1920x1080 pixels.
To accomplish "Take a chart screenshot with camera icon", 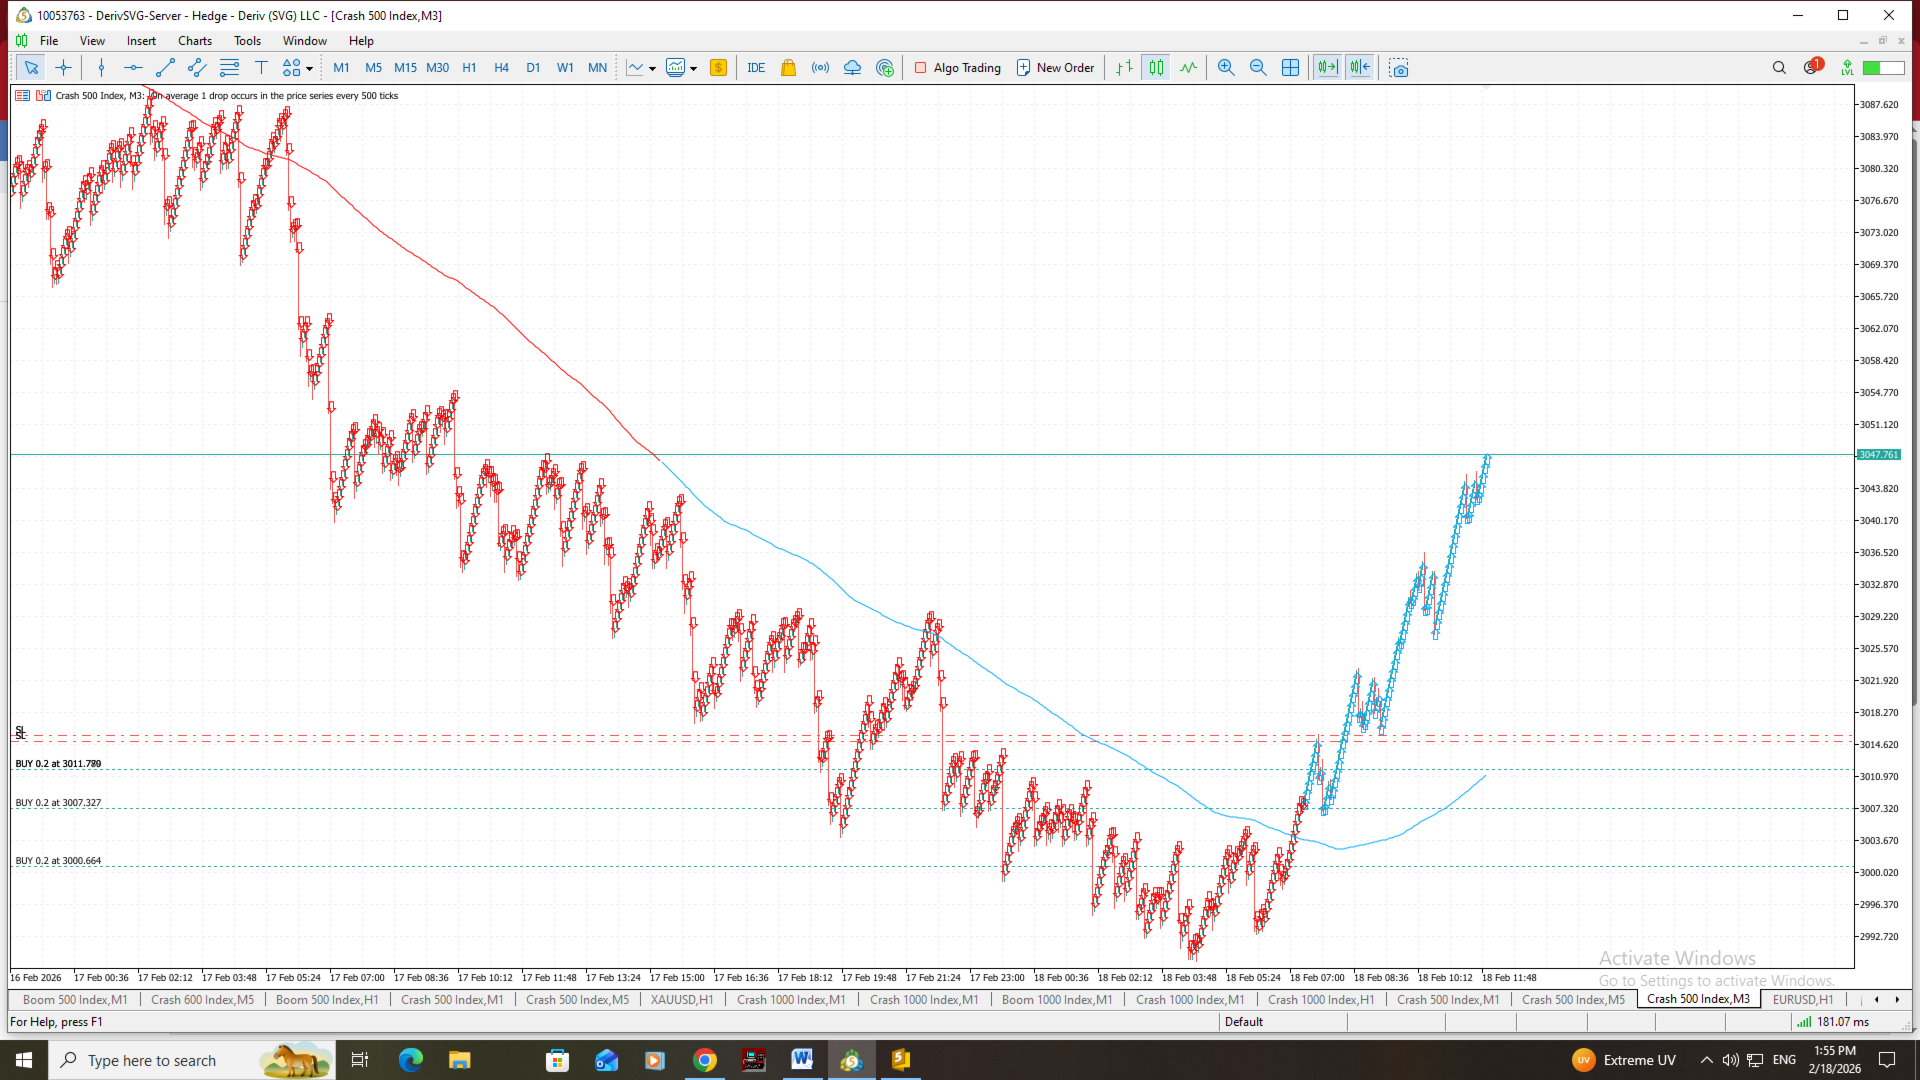I will coord(1399,68).
